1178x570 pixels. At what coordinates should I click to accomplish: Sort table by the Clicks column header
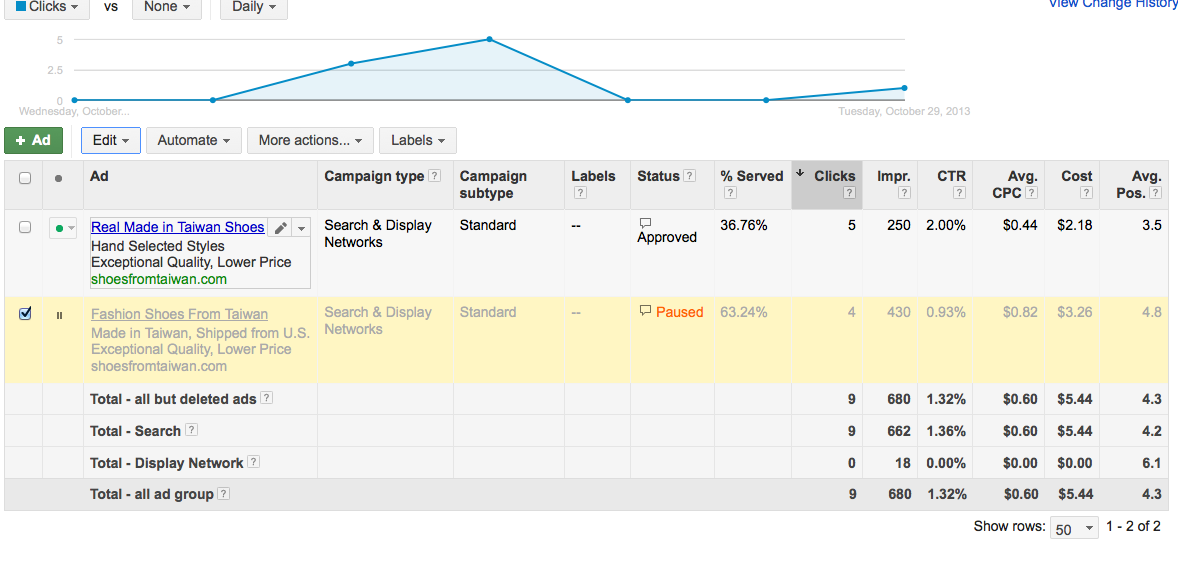[x=834, y=176]
